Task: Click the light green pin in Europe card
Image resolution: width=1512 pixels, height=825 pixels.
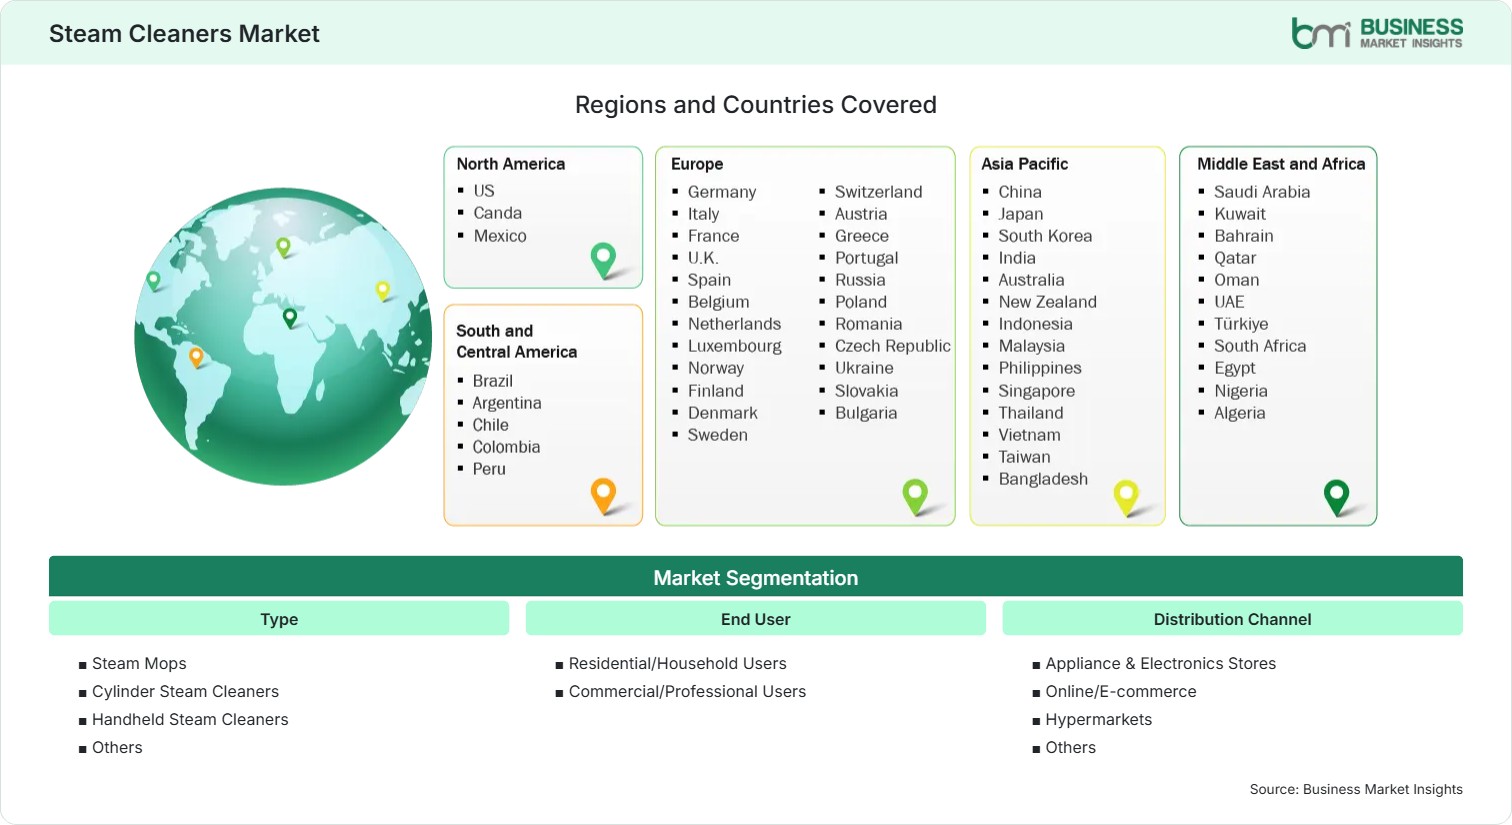Action: click(x=915, y=496)
